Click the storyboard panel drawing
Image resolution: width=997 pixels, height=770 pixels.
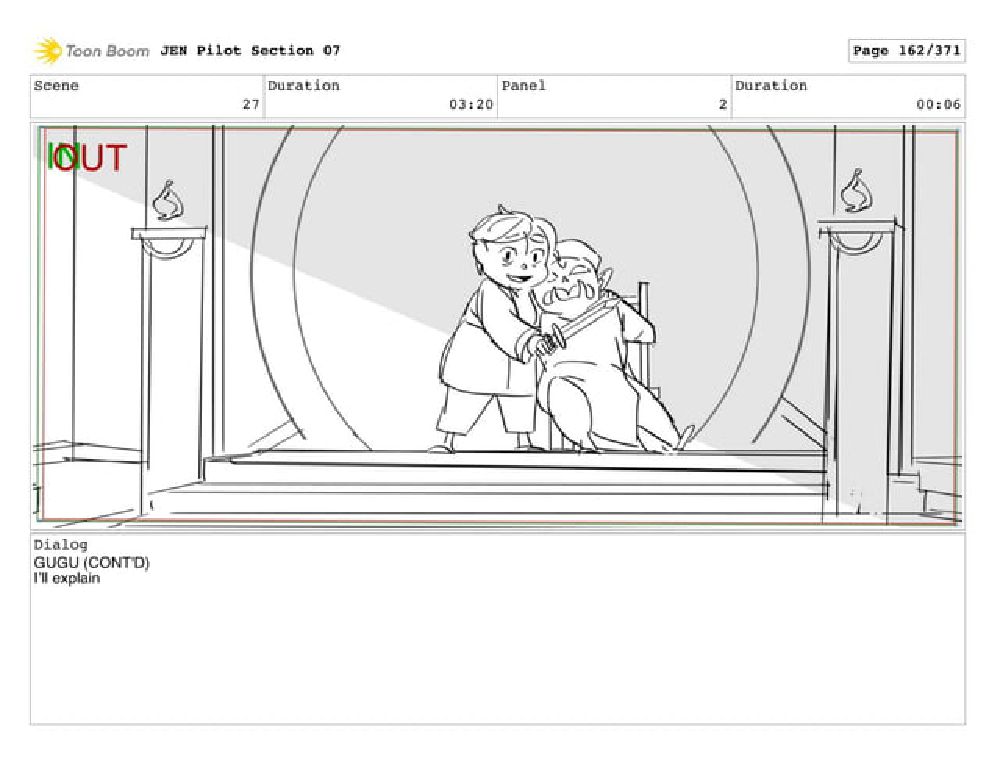pos(498,326)
